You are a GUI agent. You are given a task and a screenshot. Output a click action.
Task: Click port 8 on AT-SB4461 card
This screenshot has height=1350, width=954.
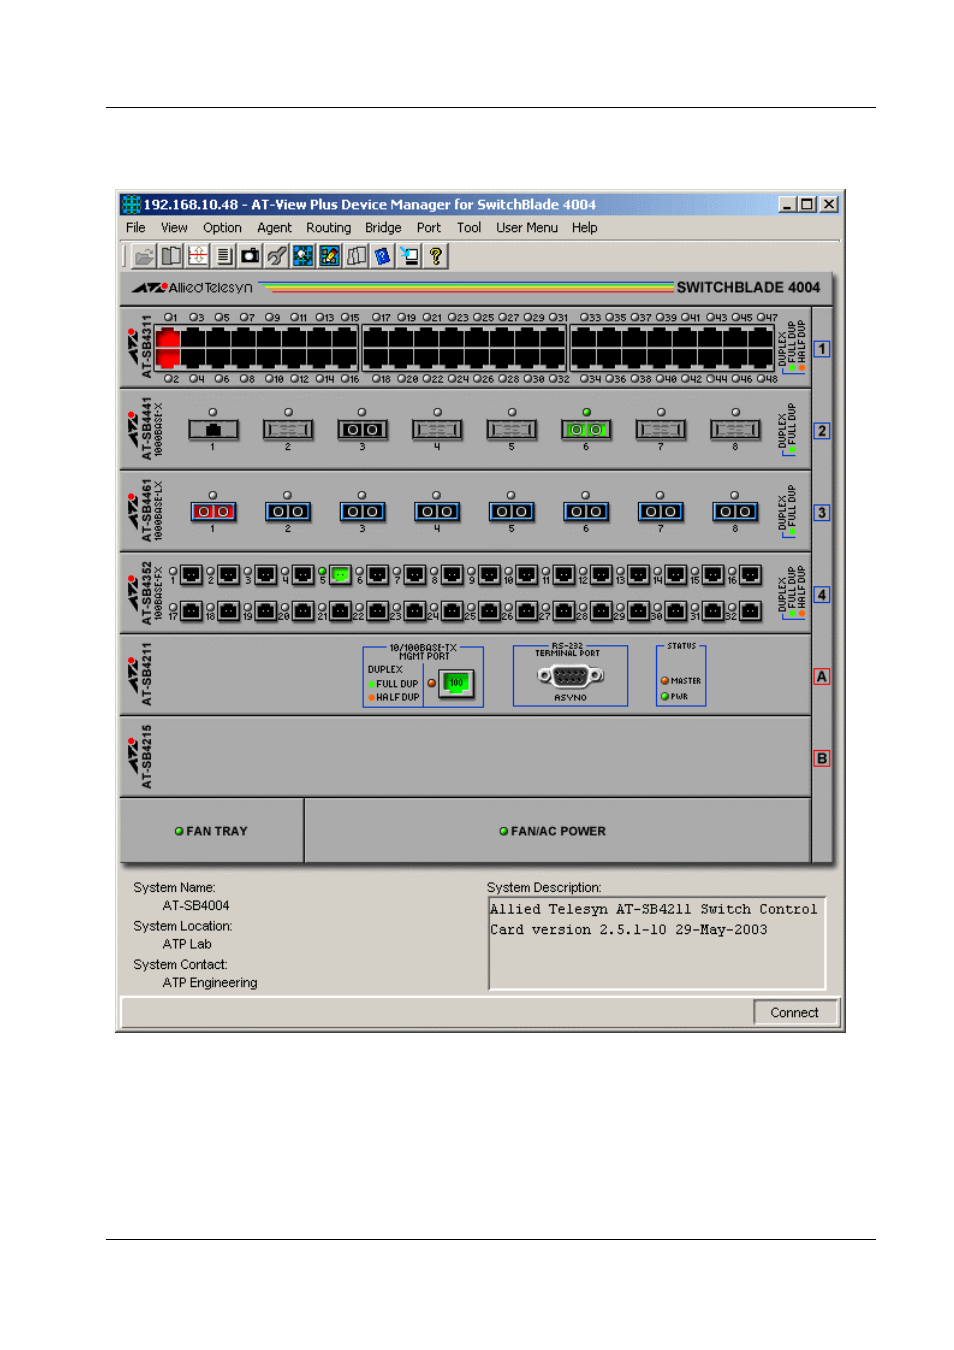(x=735, y=512)
